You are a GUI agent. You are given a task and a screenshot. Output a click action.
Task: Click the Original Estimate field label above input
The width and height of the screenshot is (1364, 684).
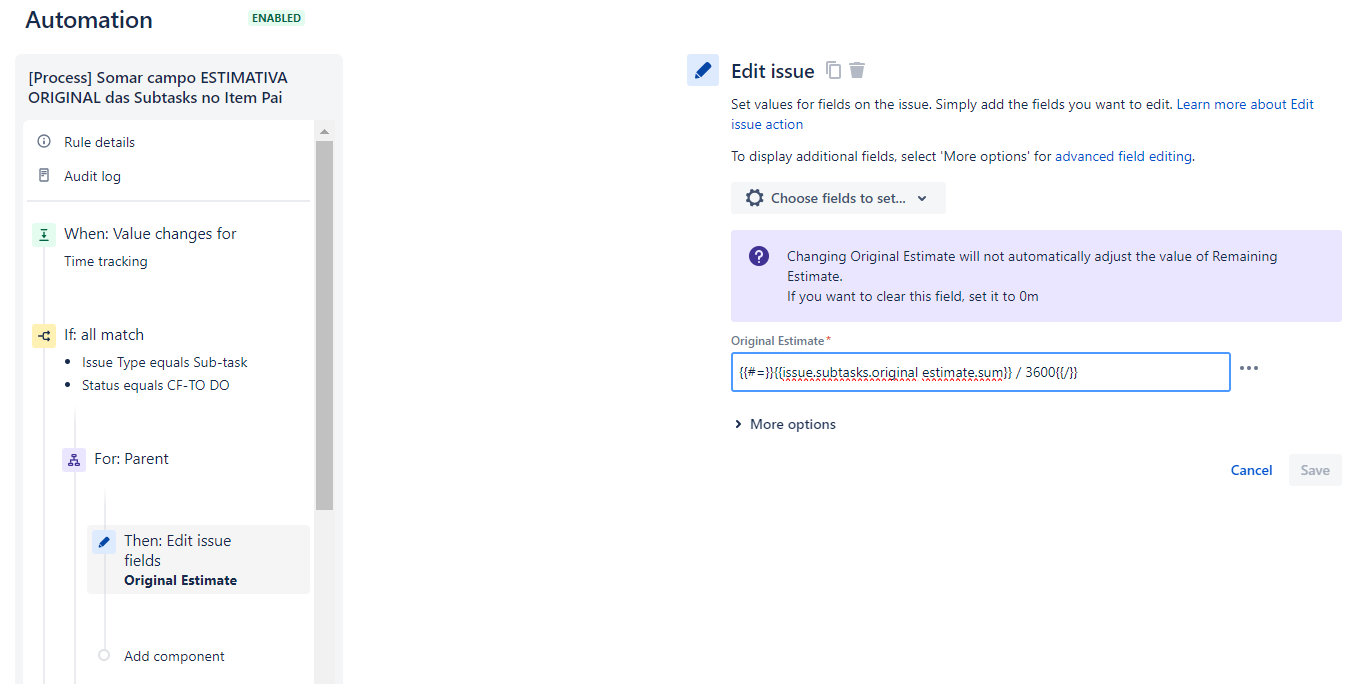point(777,341)
